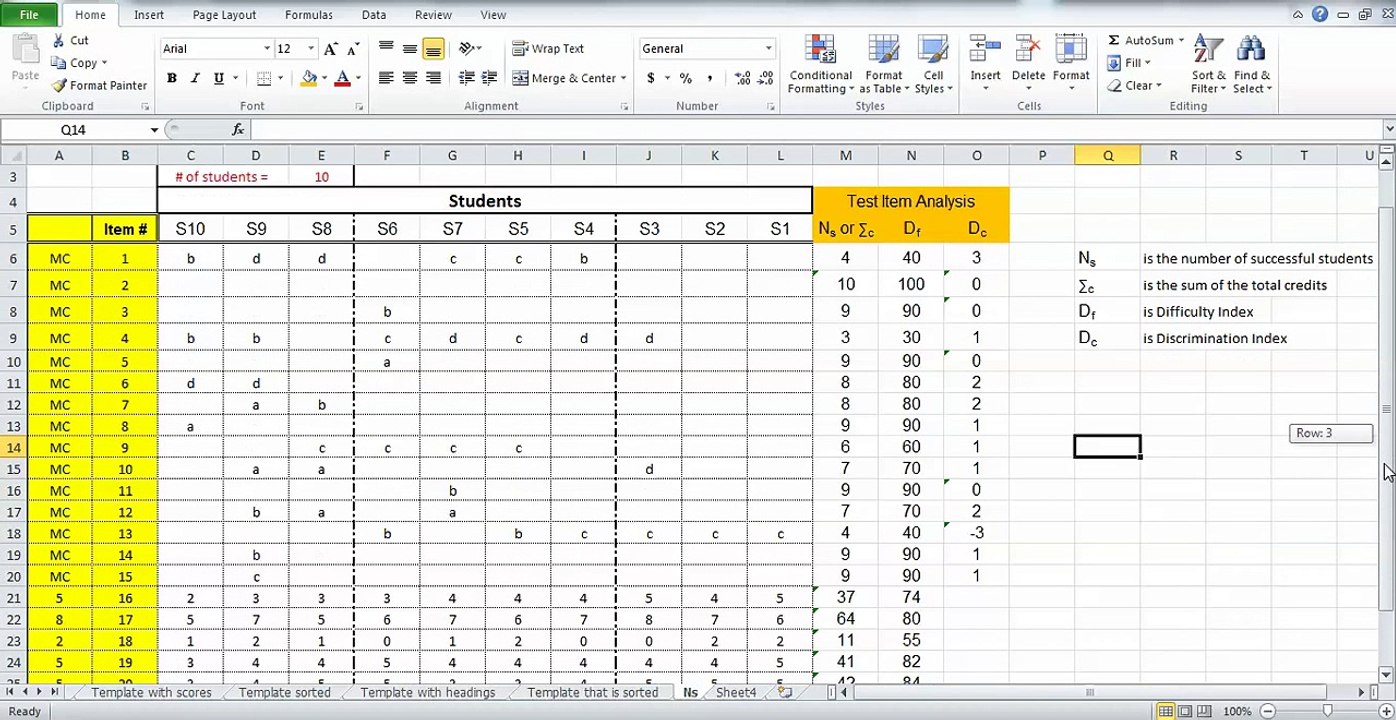Image resolution: width=1396 pixels, height=720 pixels.
Task: Toggle Align Text Right
Action: [x=433, y=78]
